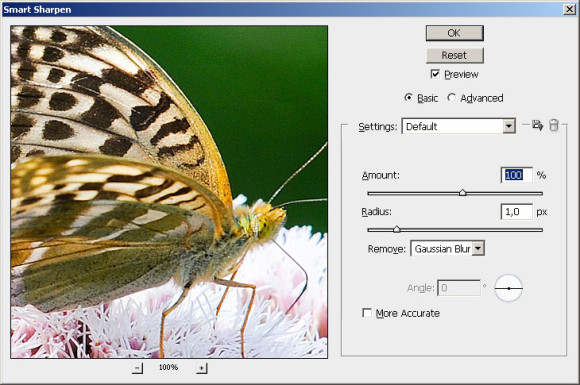Screen dimensions: 580x385
Task: Expand the Remove Gaussian Blur dropdown
Action: [448, 249]
